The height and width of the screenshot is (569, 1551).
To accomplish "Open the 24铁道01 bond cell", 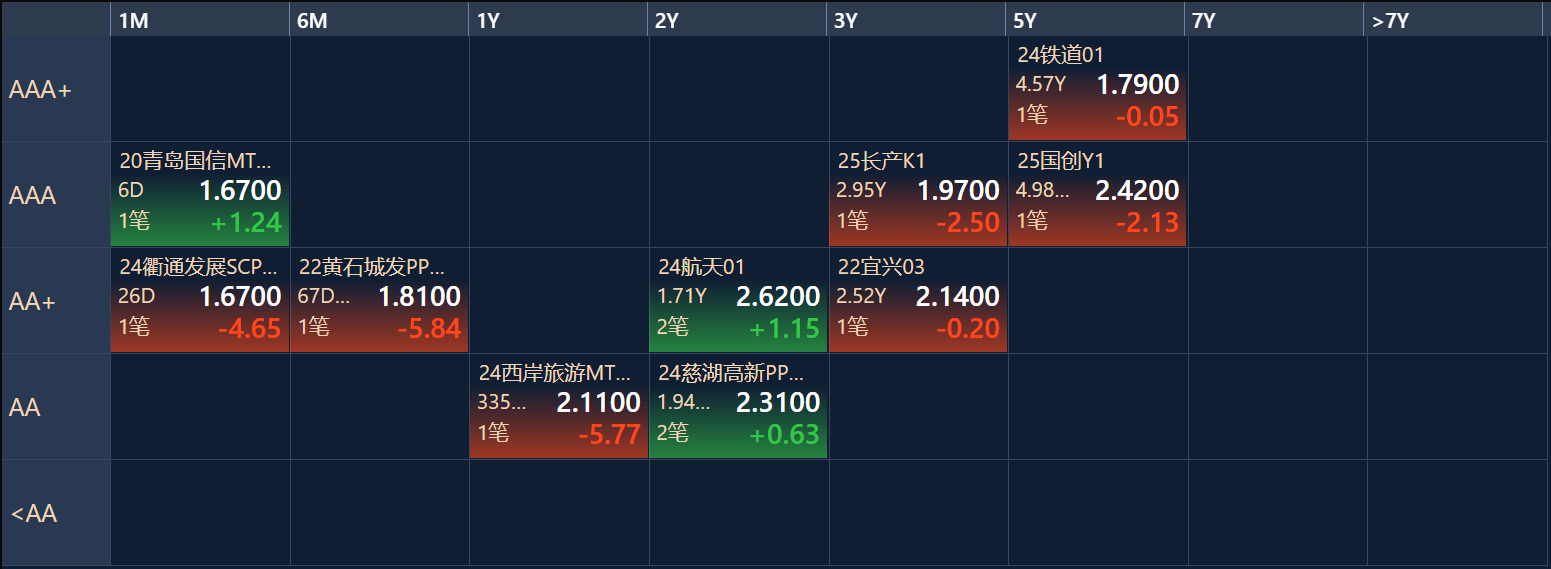I will click(x=1097, y=89).
